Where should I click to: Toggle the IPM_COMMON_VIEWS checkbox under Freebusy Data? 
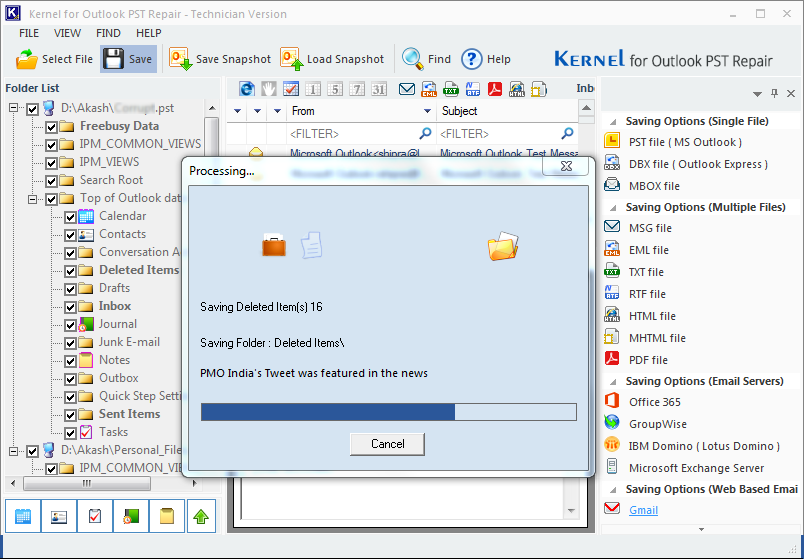click(51, 145)
